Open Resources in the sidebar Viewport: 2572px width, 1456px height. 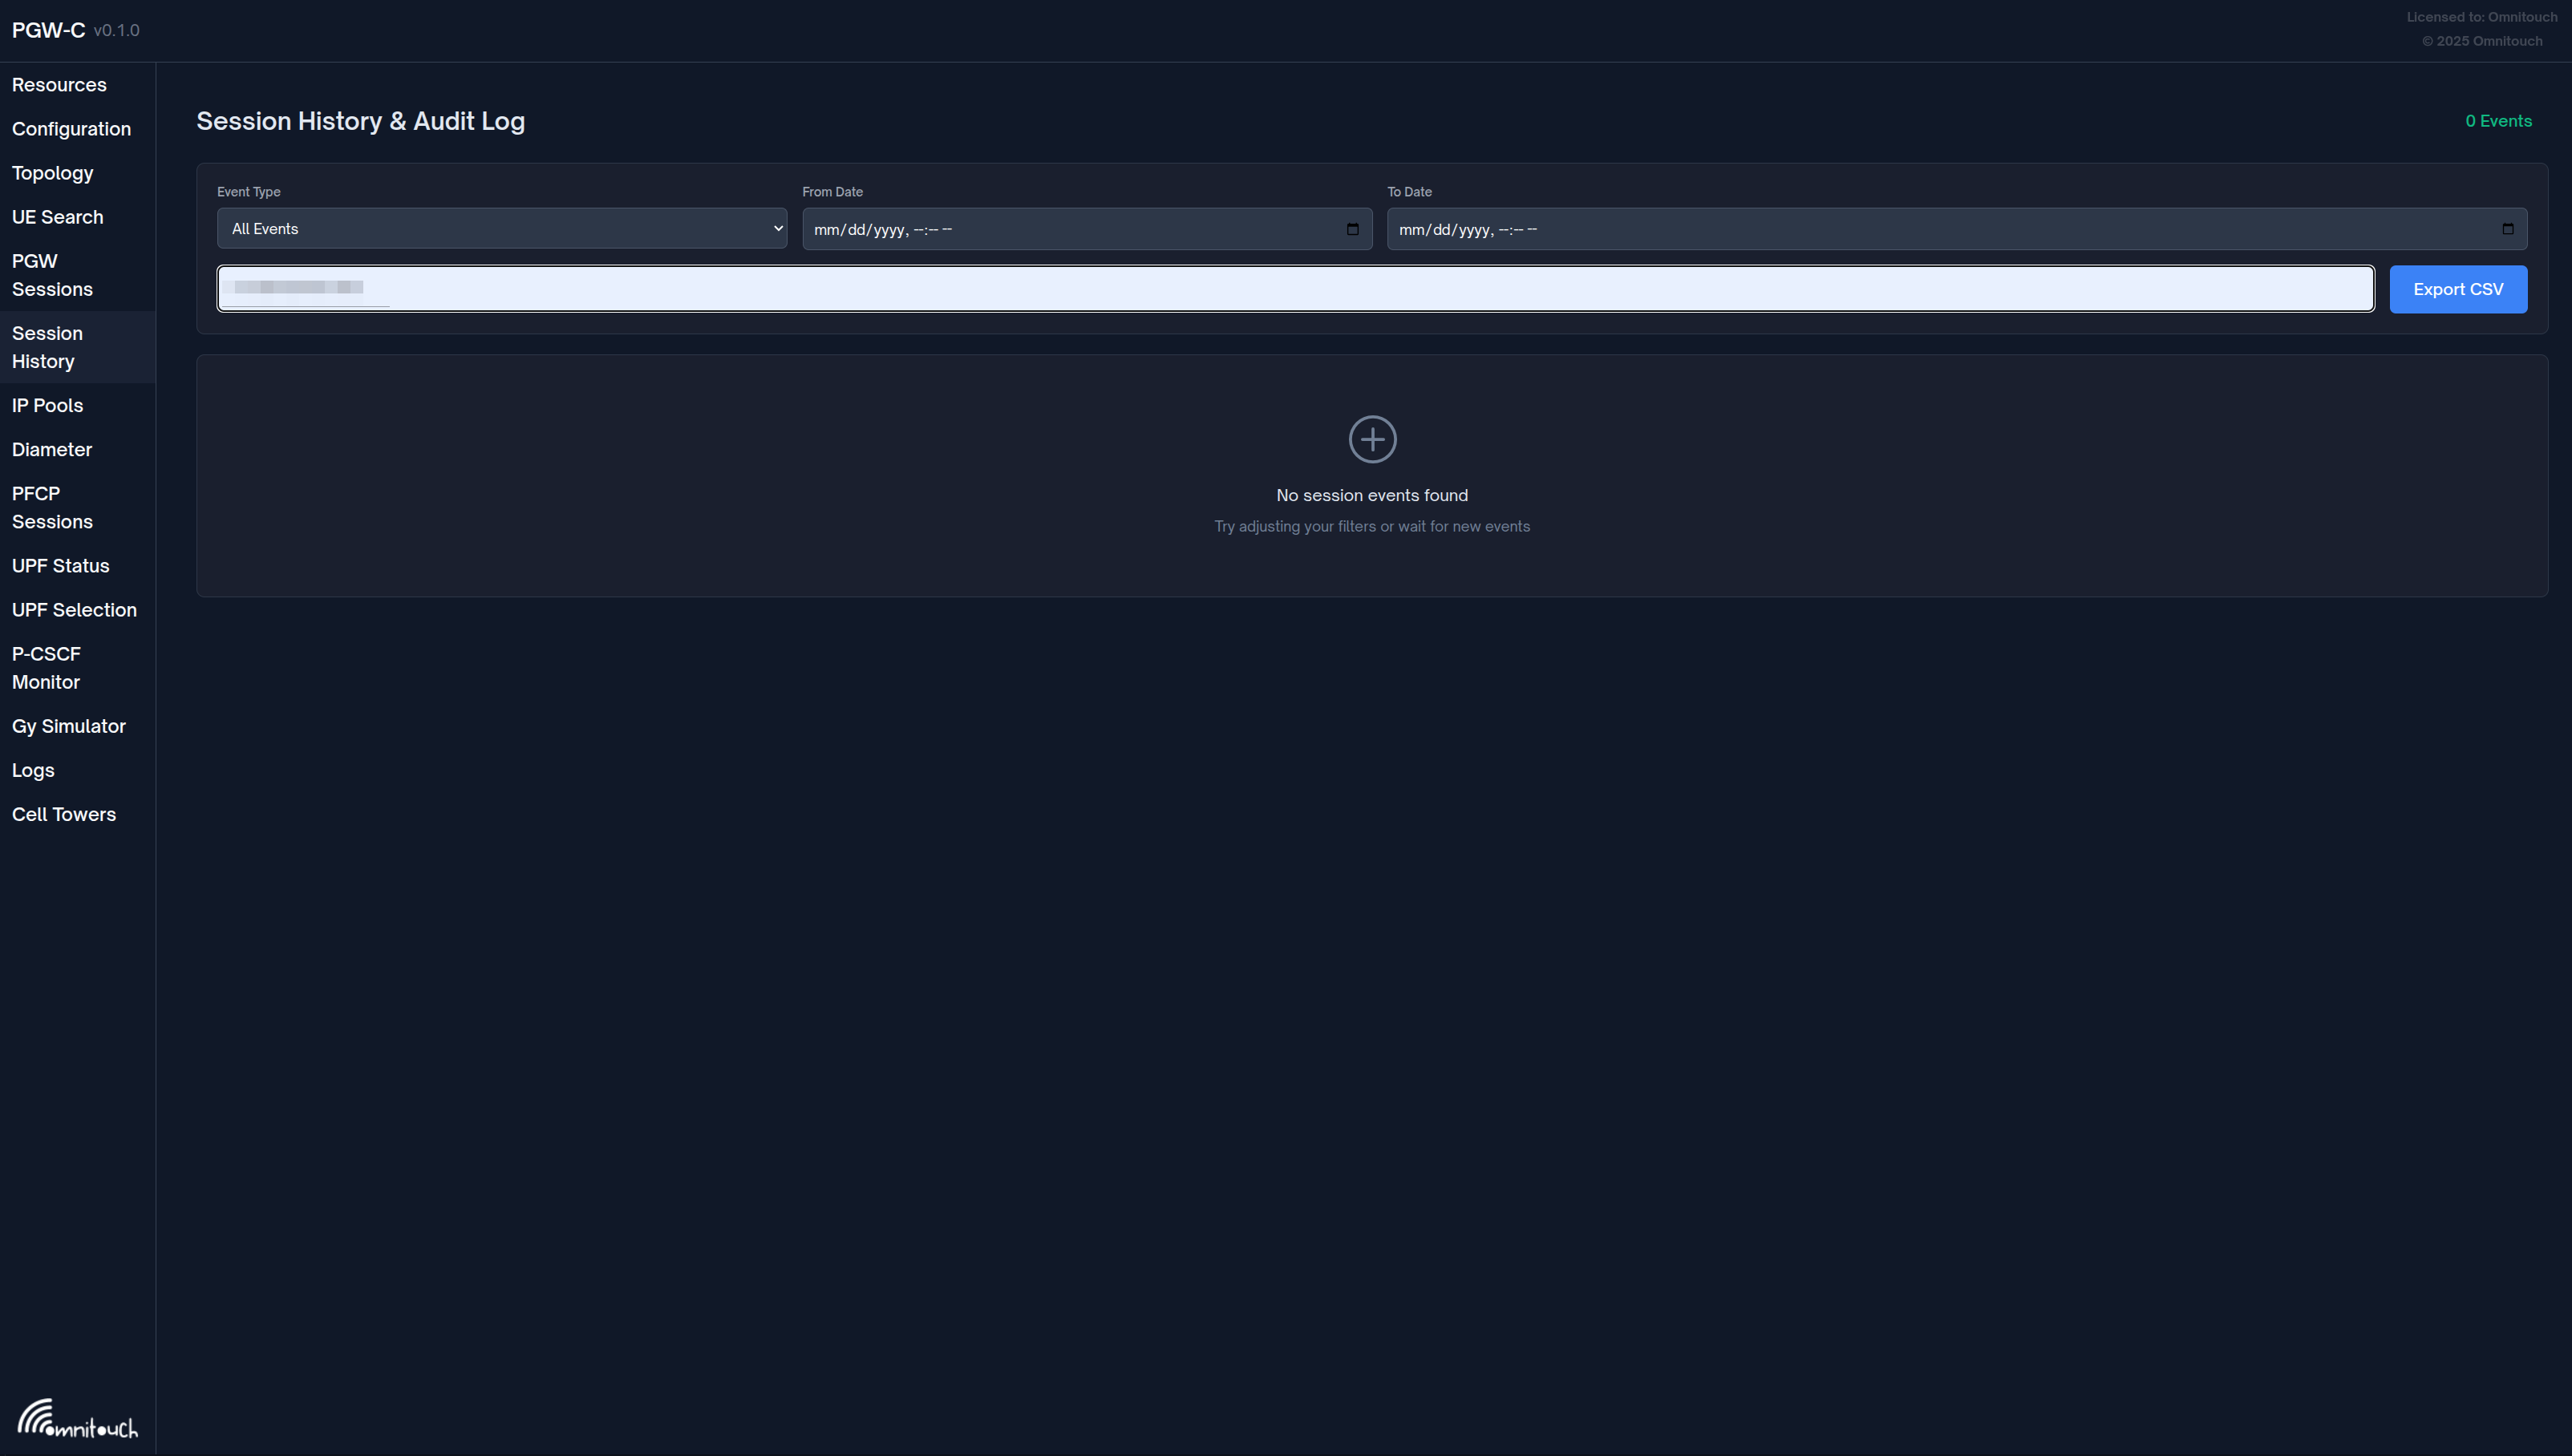[x=59, y=85]
